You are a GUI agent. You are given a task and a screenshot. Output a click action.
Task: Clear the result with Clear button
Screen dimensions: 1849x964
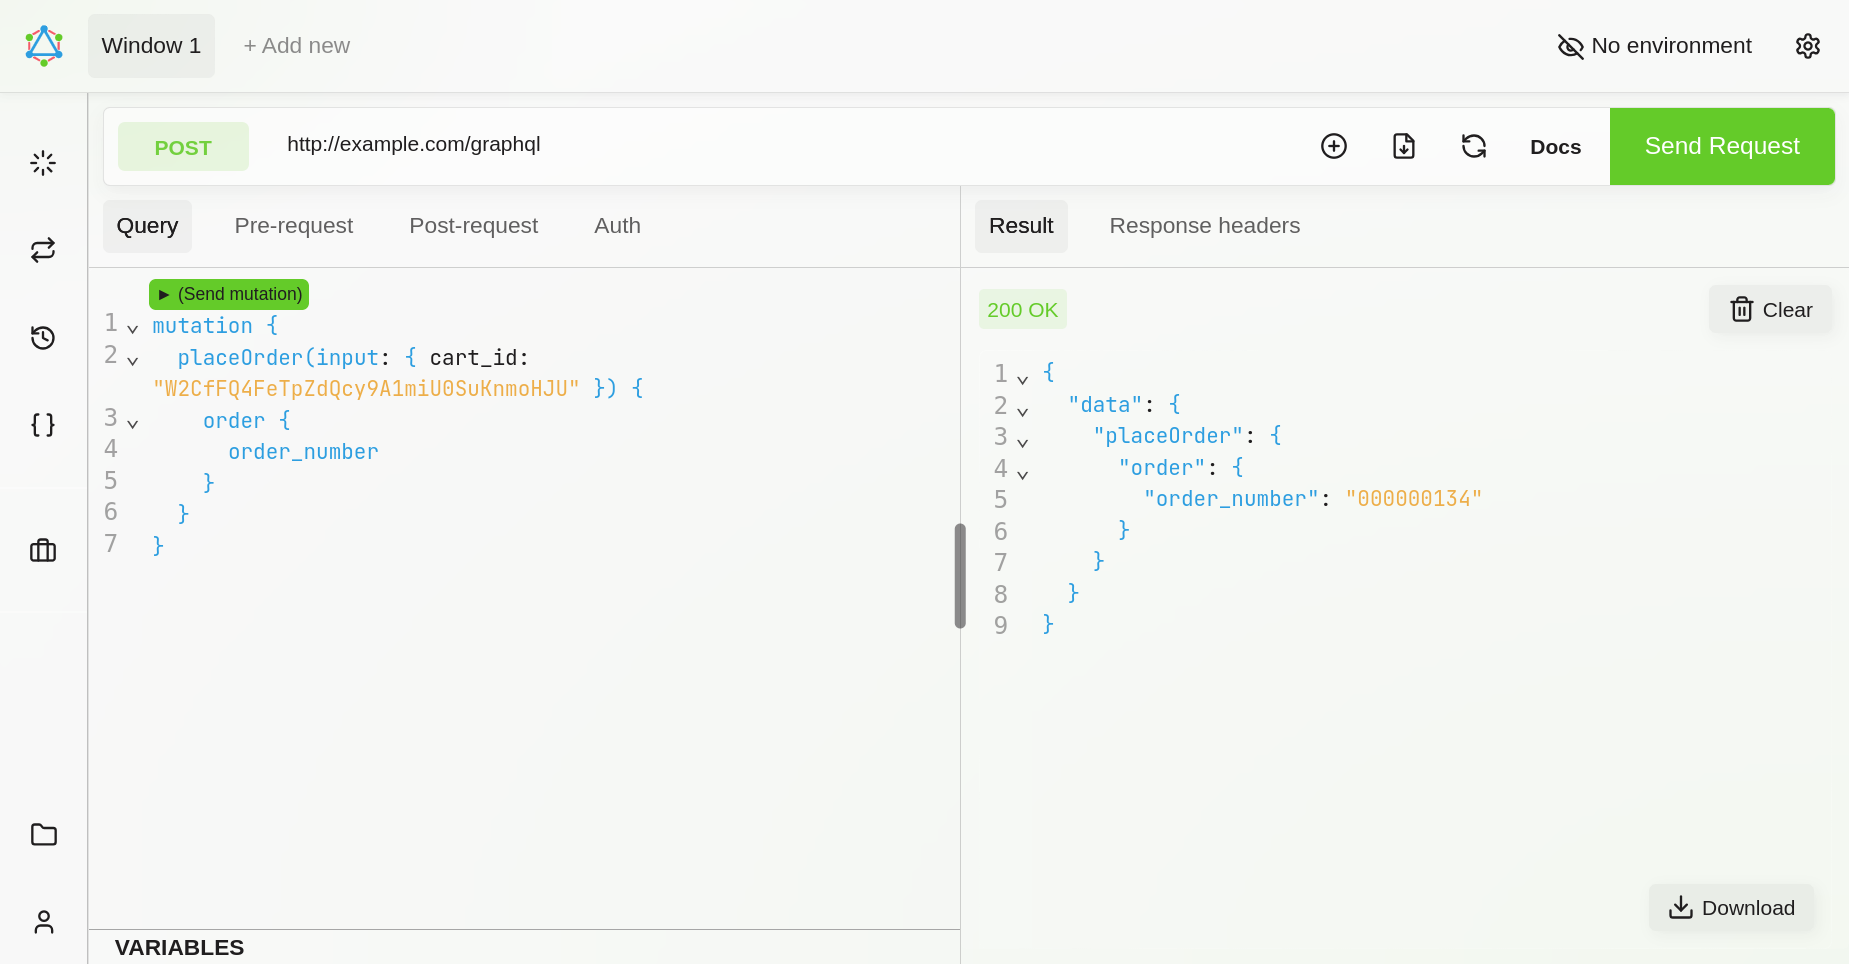point(1770,310)
